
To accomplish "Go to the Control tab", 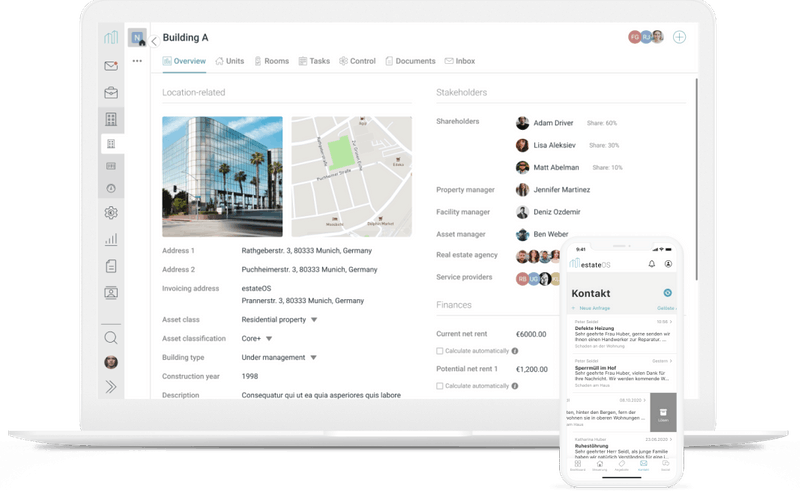I will point(357,61).
